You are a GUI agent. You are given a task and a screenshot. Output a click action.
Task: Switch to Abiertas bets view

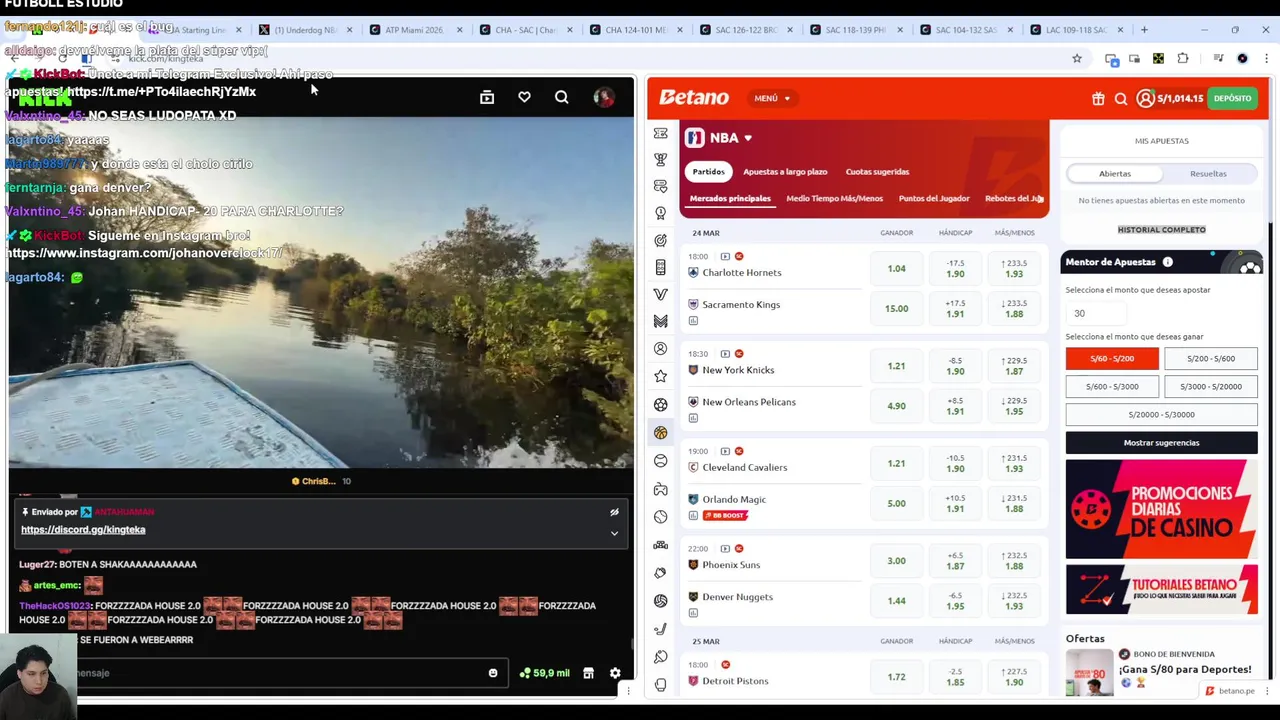(x=1115, y=174)
